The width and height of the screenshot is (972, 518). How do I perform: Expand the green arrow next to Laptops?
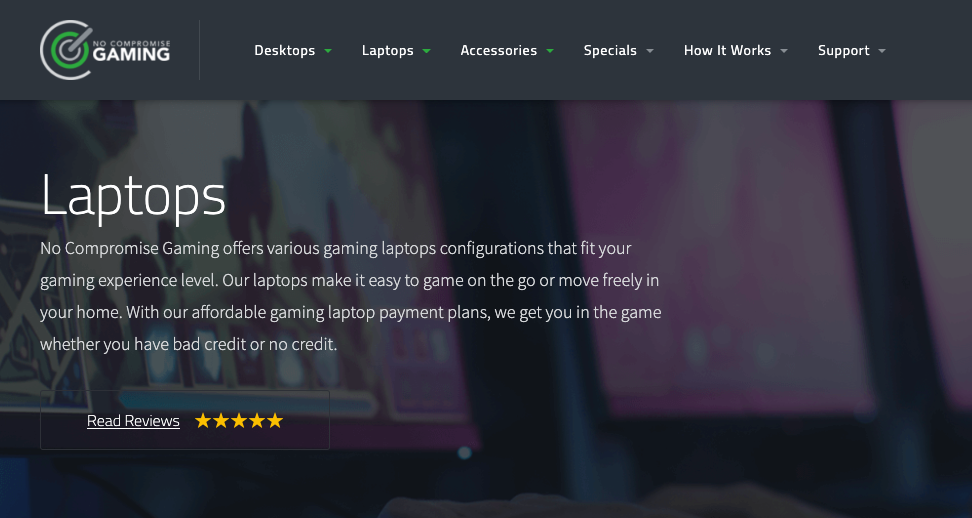coord(426,51)
